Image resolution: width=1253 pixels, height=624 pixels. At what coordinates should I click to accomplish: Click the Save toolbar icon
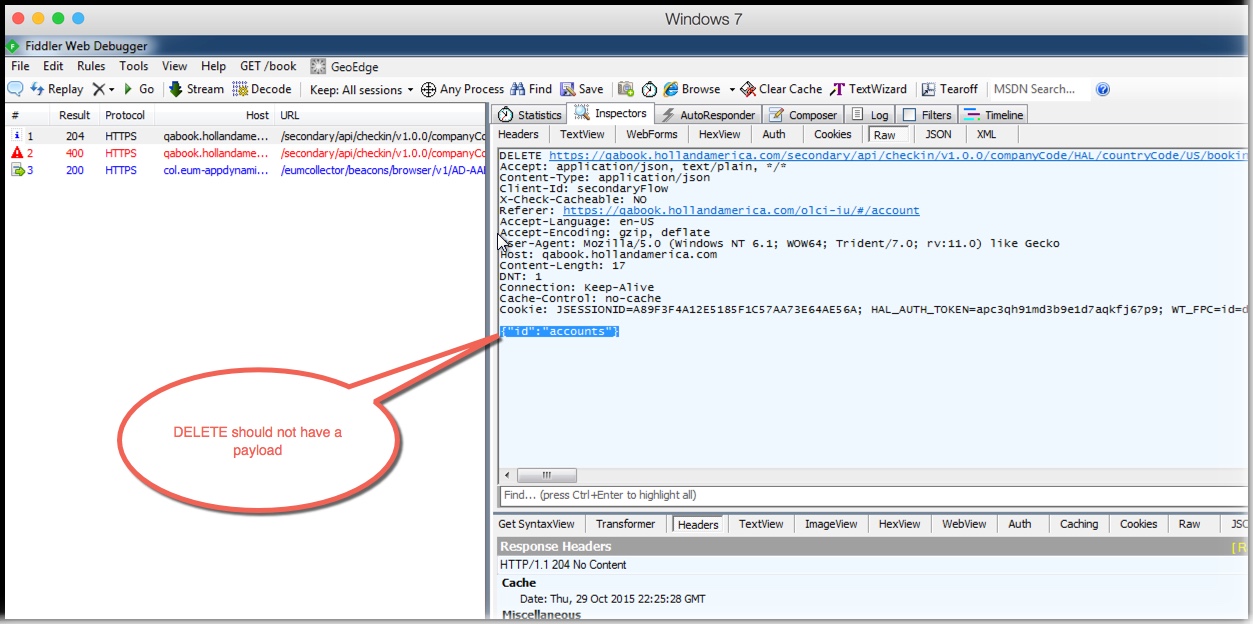pyautogui.click(x=568, y=89)
